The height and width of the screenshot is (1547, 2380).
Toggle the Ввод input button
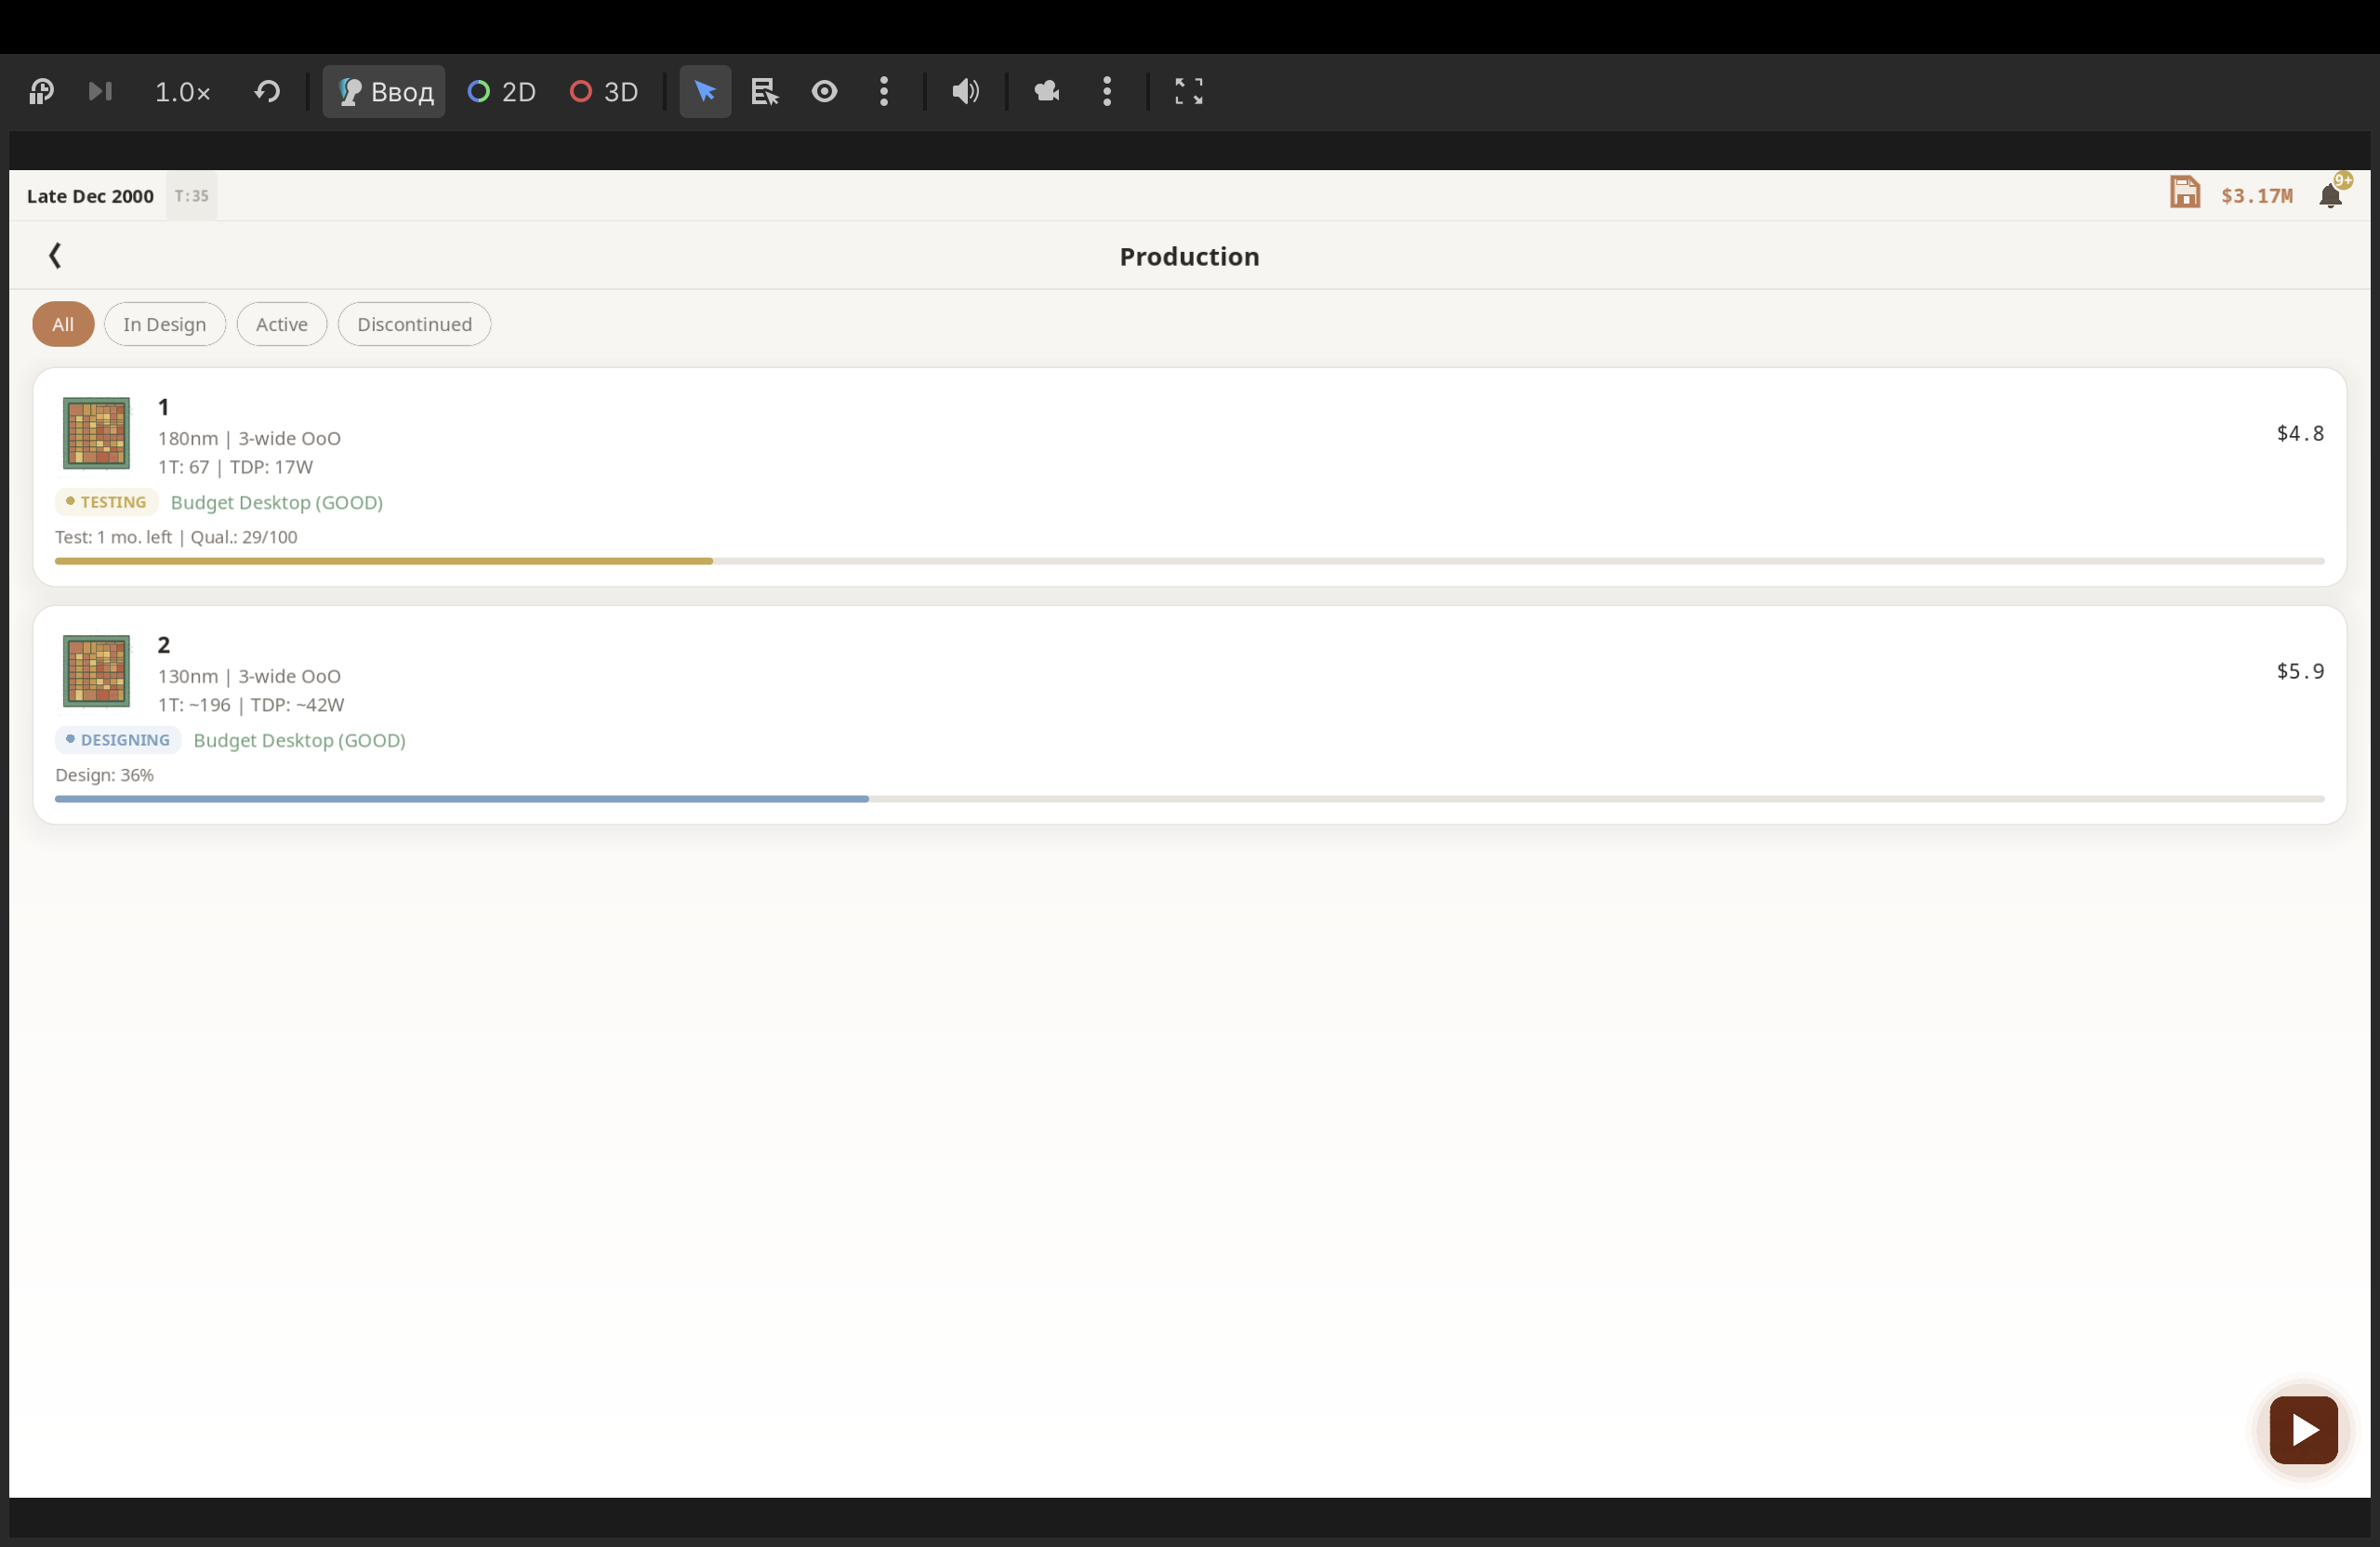pos(384,92)
